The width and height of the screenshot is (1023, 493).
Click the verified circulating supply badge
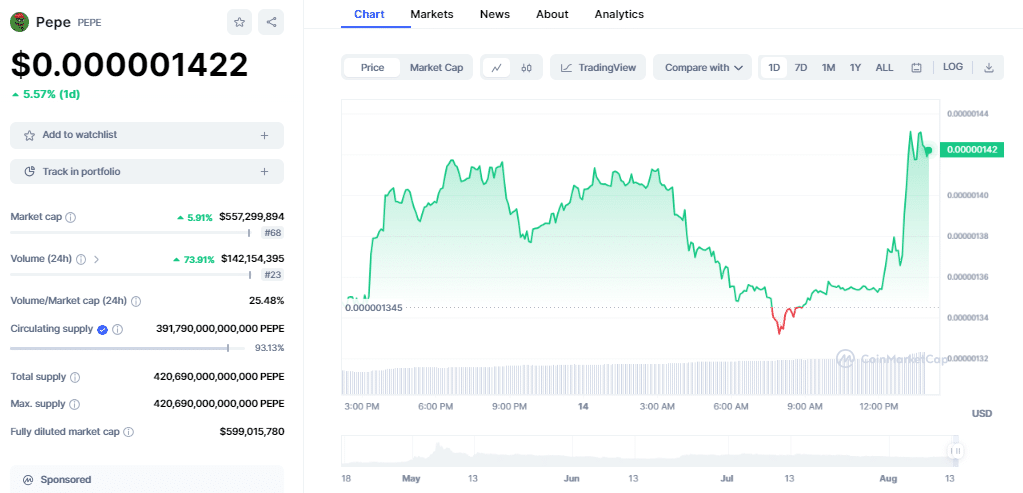pos(102,330)
